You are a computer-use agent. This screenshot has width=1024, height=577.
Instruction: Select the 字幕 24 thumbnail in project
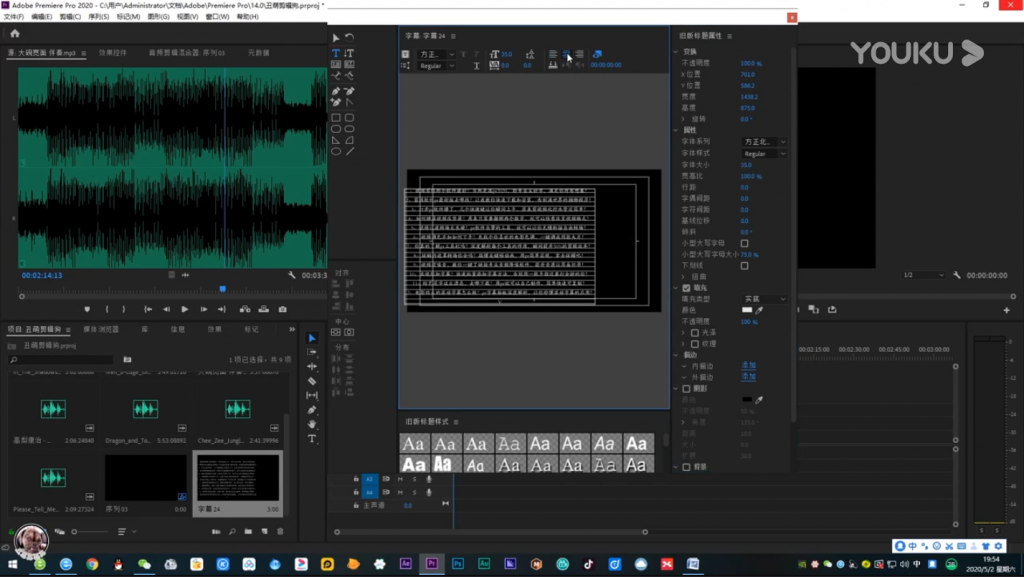[238, 478]
